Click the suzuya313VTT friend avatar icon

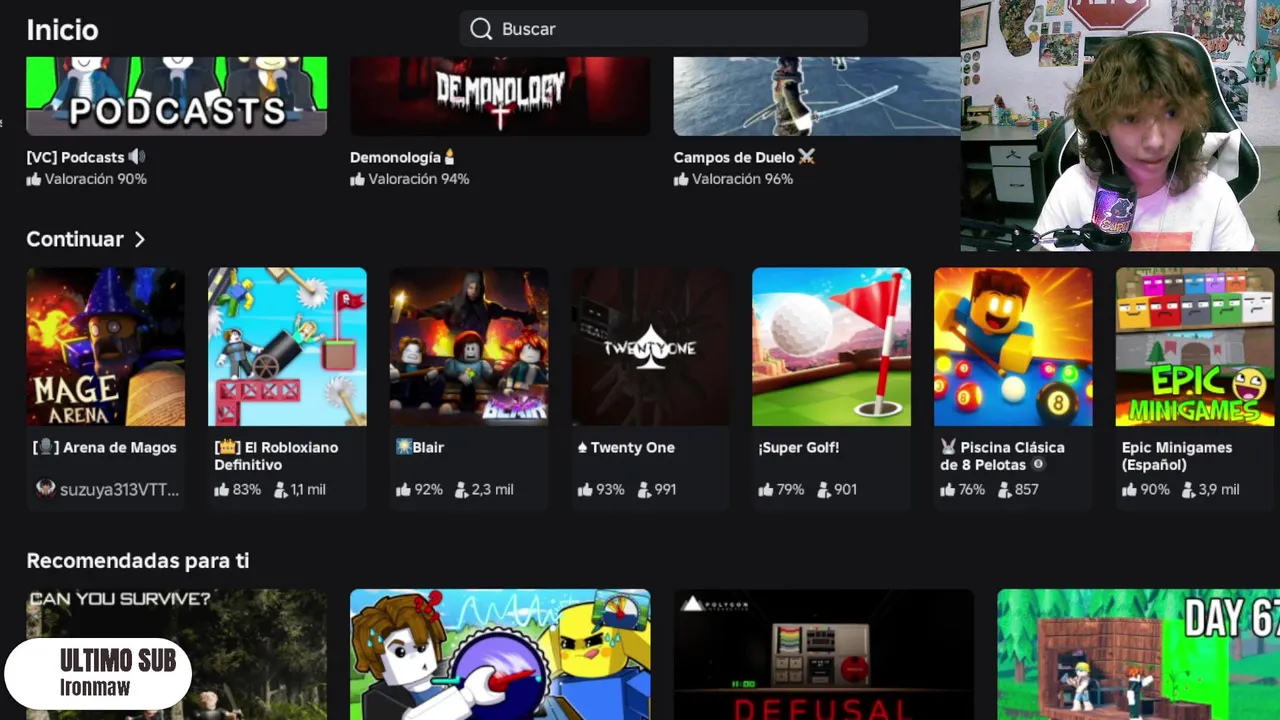point(45,489)
